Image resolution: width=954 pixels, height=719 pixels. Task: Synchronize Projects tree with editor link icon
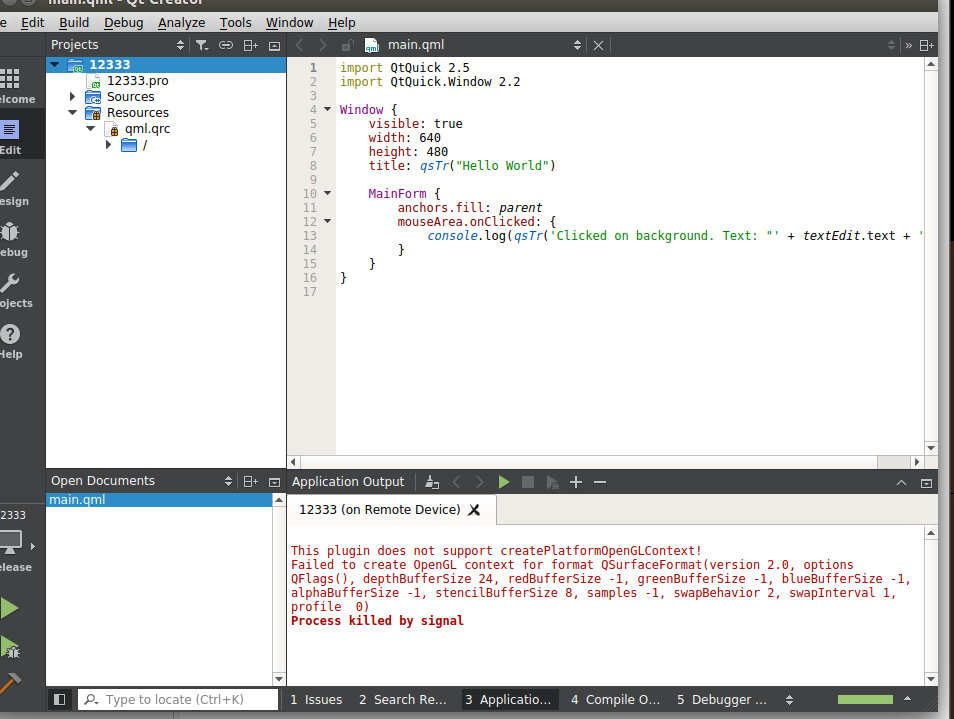click(x=226, y=45)
